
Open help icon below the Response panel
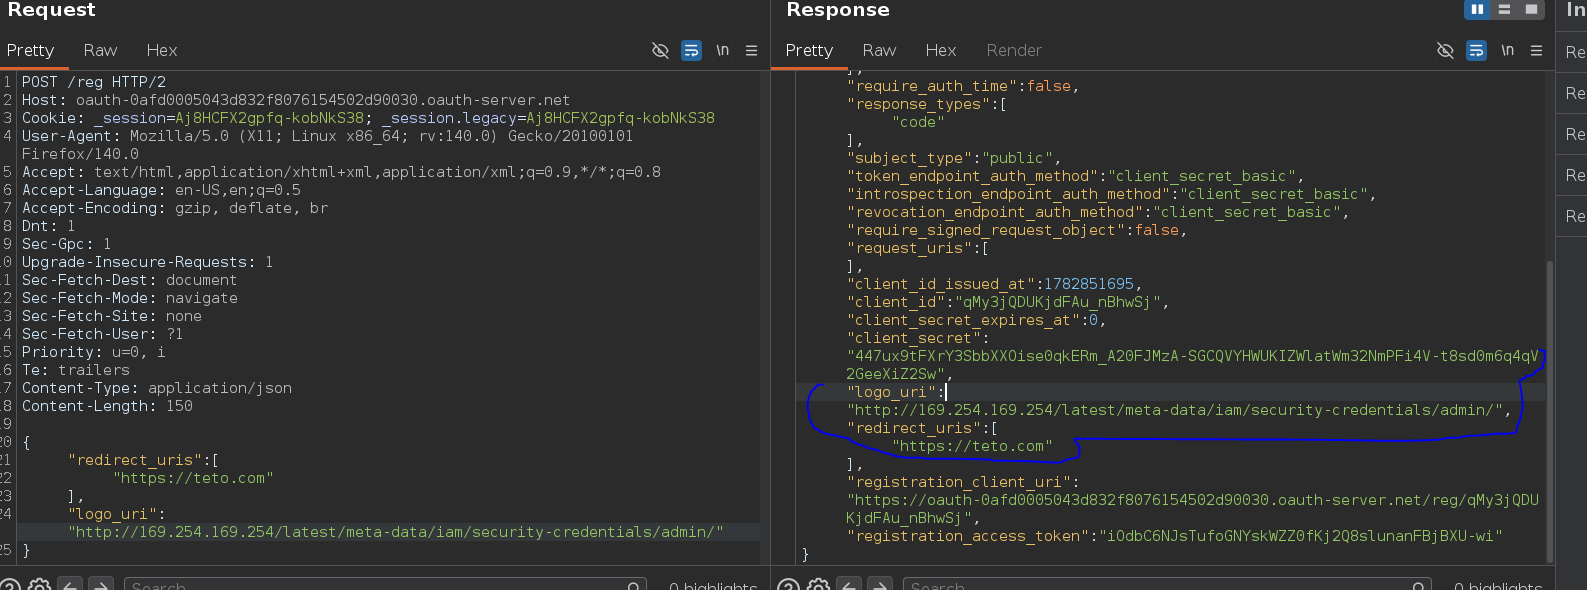788,586
